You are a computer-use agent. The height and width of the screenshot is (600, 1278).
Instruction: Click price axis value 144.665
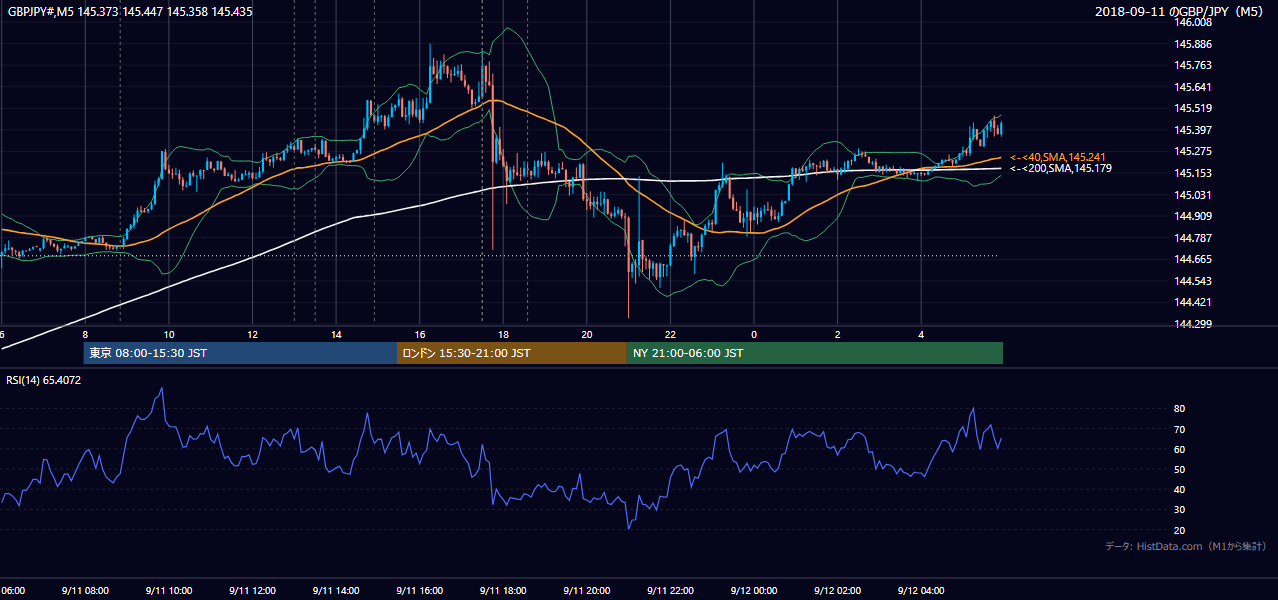pos(1194,259)
